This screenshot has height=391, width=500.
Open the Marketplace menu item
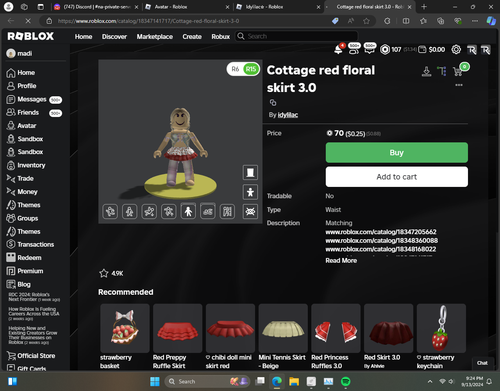[155, 36]
